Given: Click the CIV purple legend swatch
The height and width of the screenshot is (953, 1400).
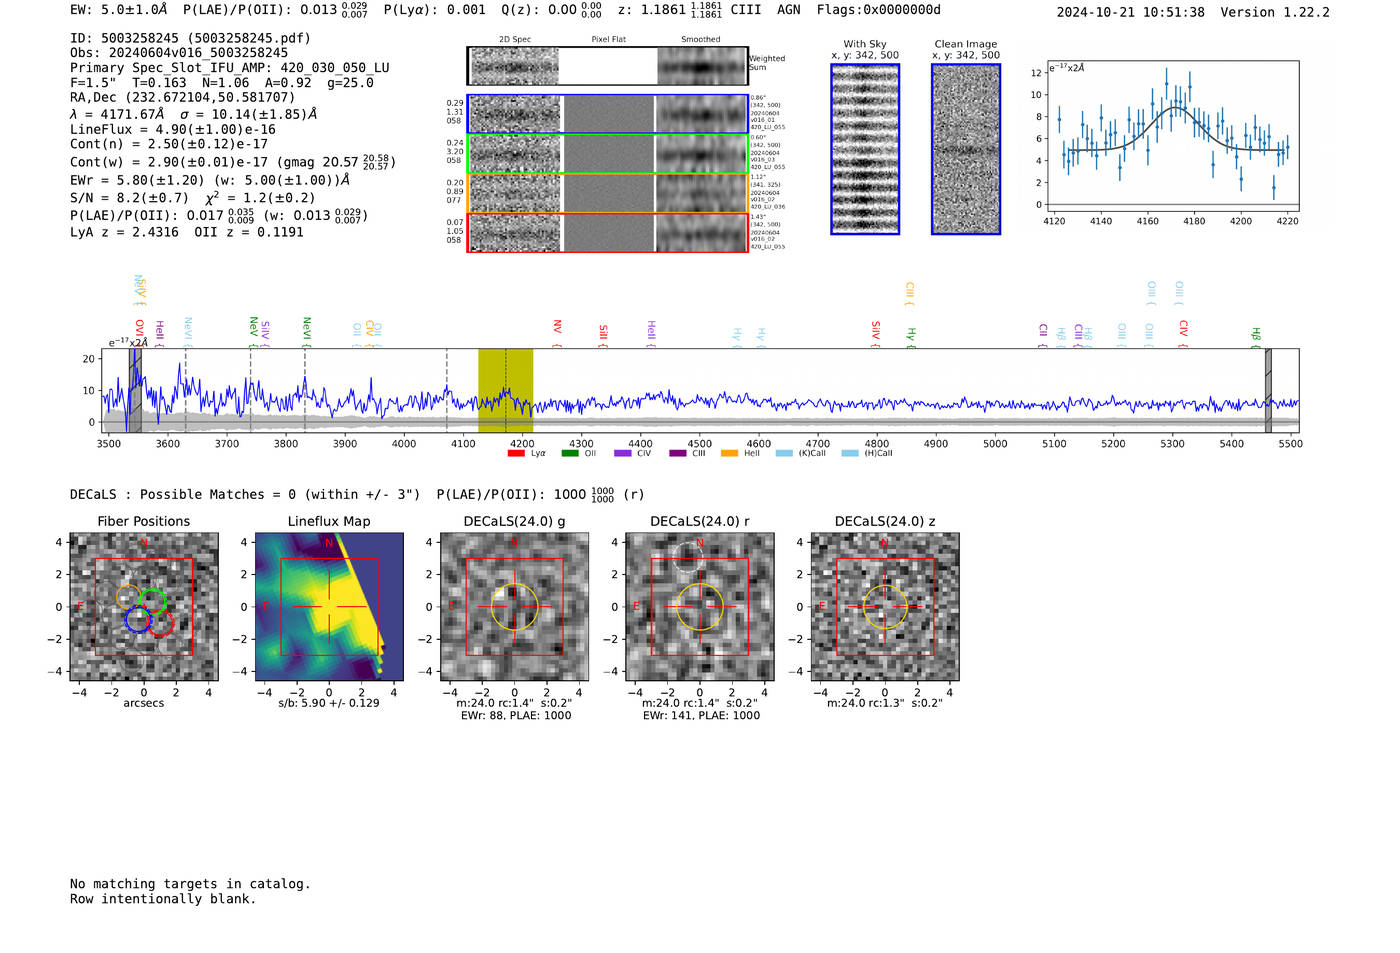Looking at the screenshot, I should click(x=623, y=453).
